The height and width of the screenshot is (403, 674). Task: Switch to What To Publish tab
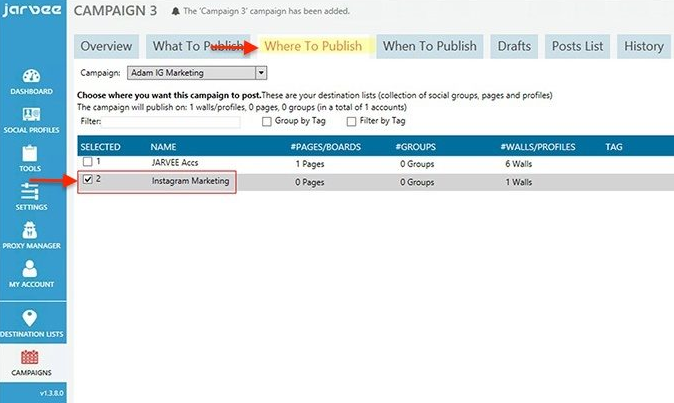[198, 46]
